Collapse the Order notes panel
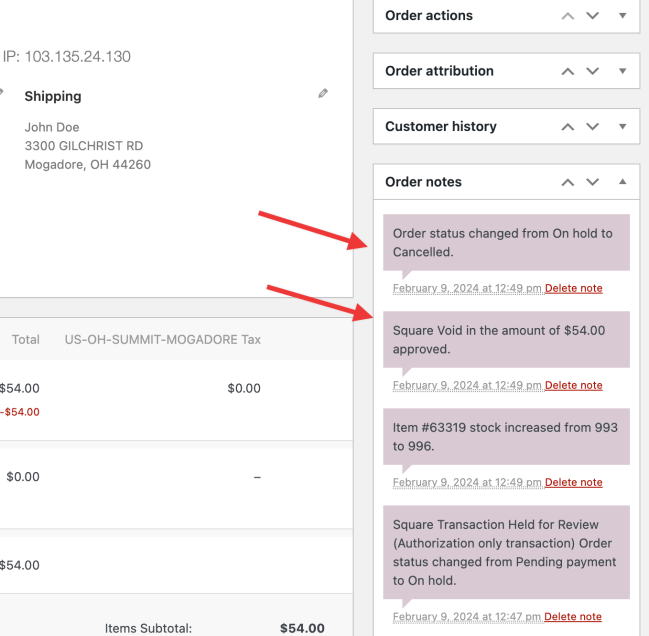This screenshot has width=649, height=636. coord(622,183)
